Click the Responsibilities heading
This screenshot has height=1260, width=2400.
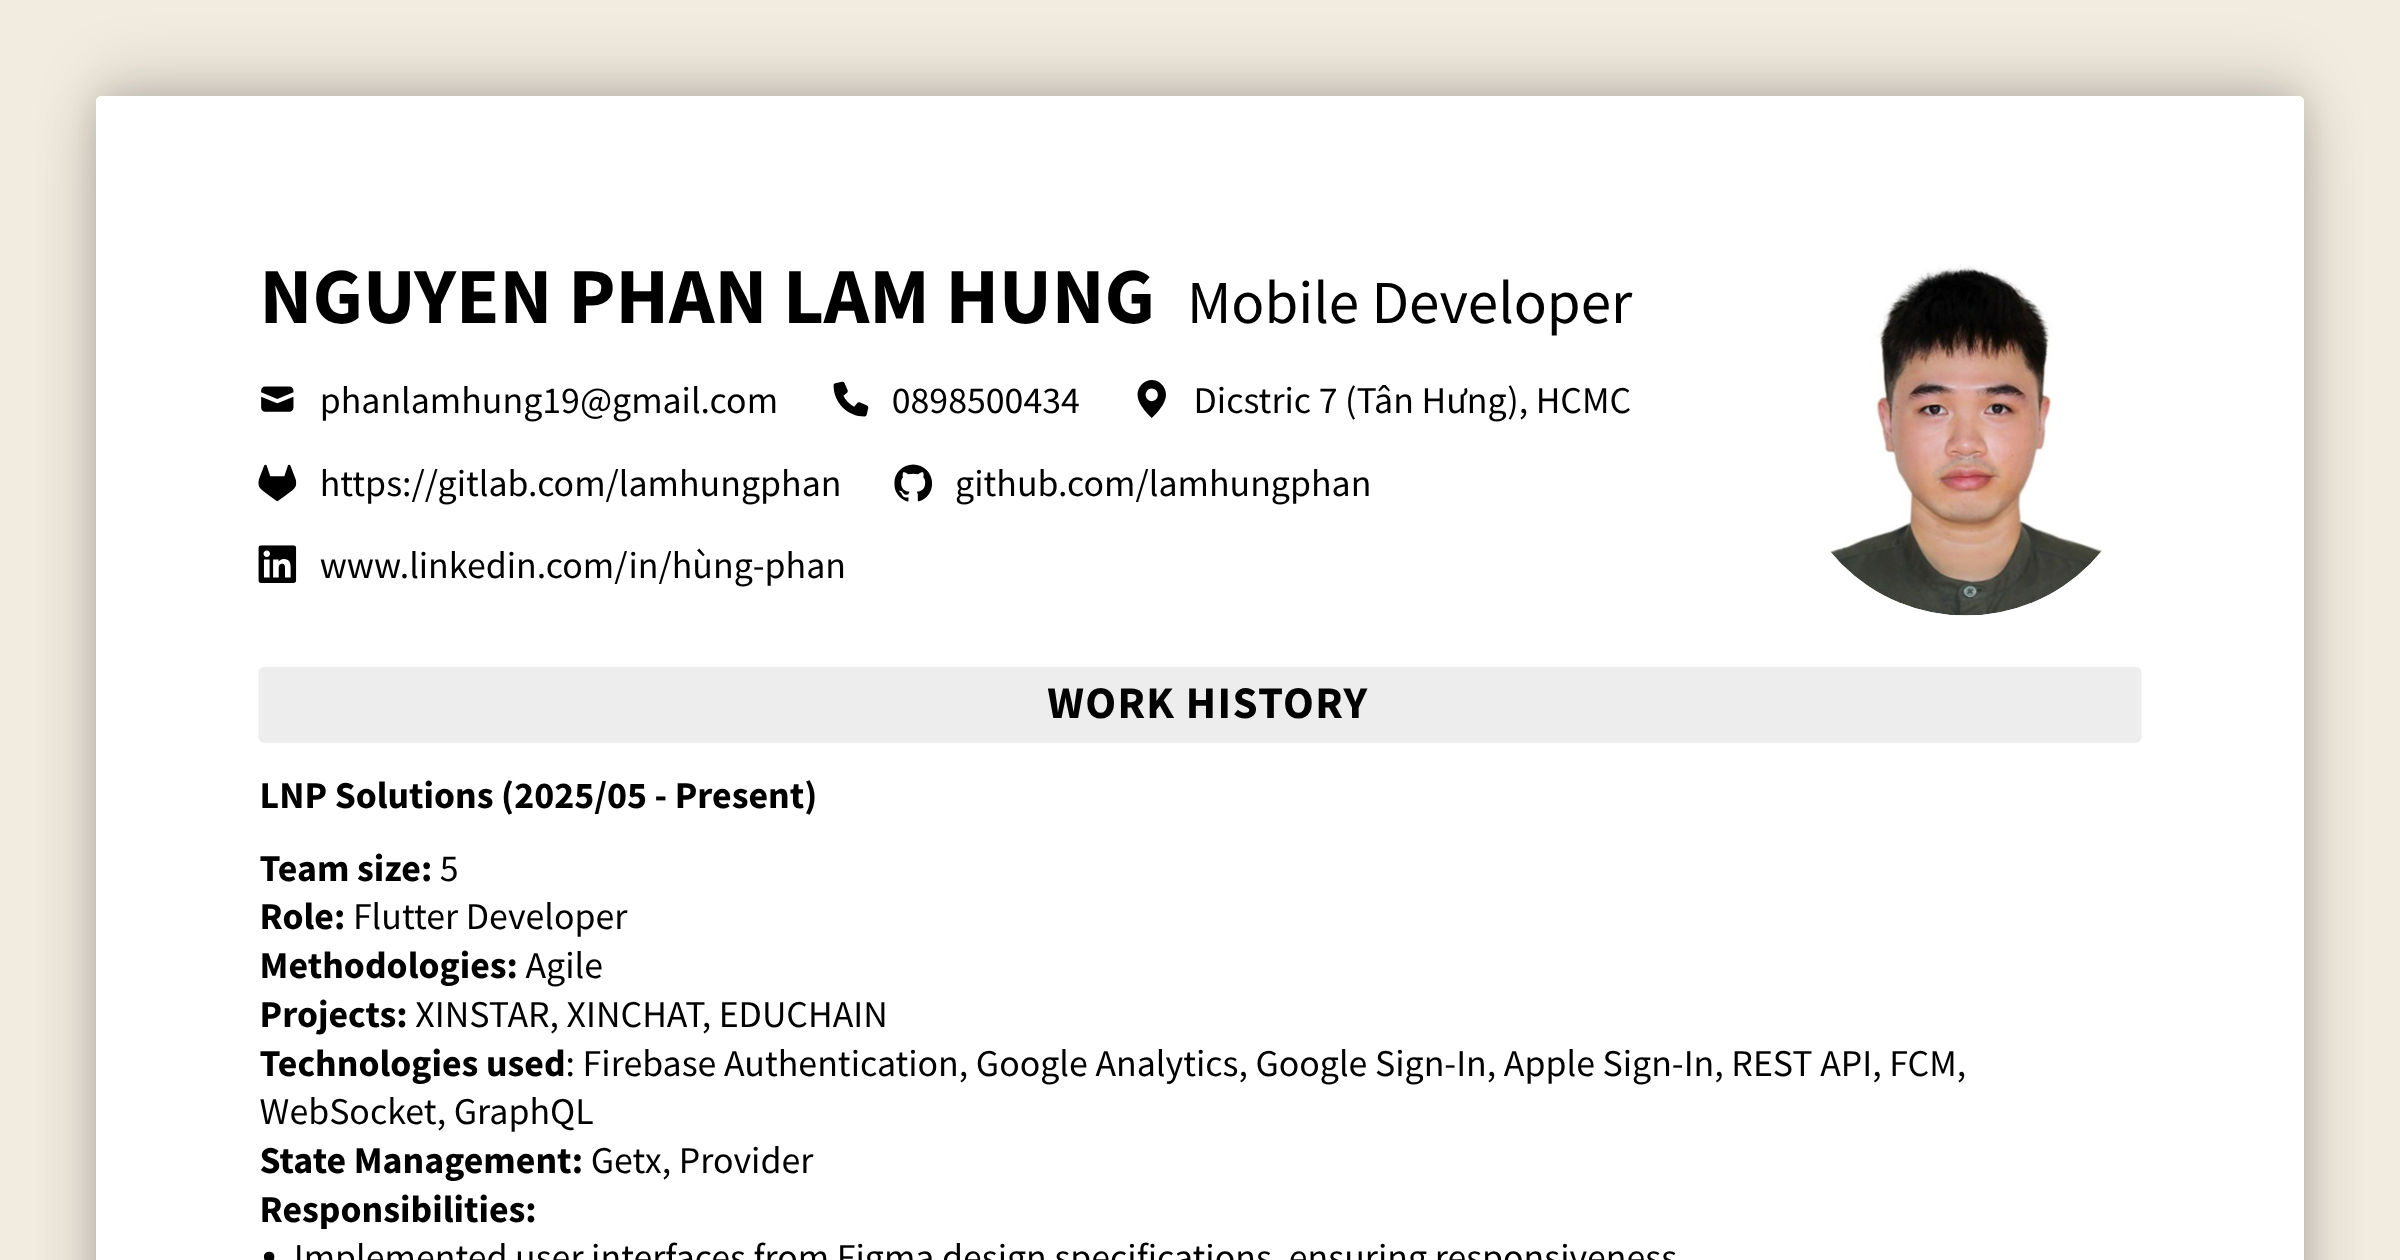[x=397, y=1208]
